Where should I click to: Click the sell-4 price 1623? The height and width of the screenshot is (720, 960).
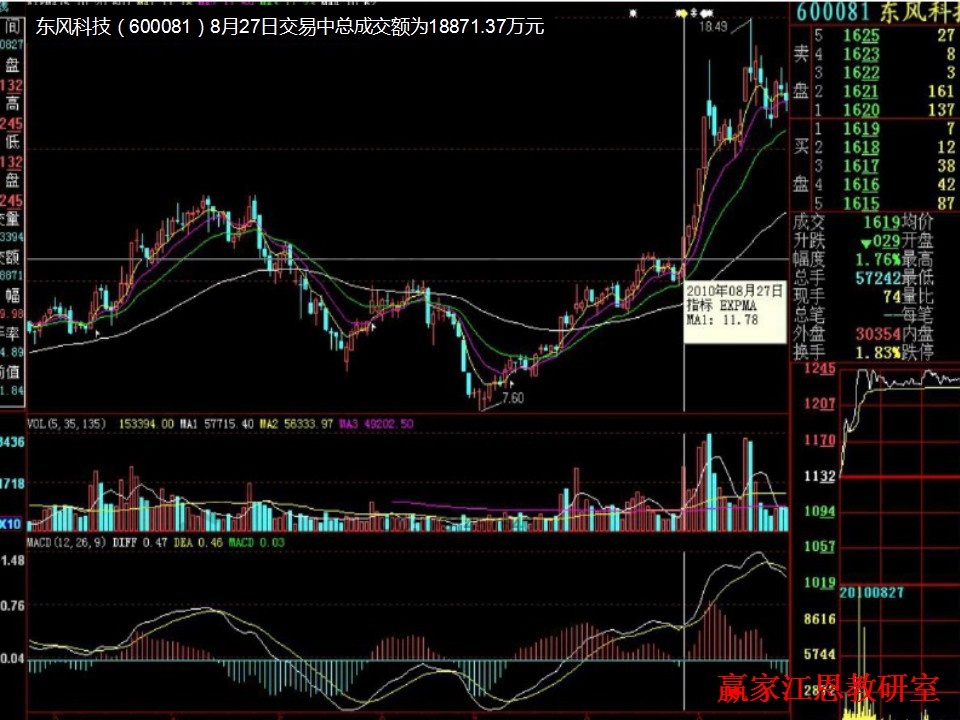coord(861,54)
